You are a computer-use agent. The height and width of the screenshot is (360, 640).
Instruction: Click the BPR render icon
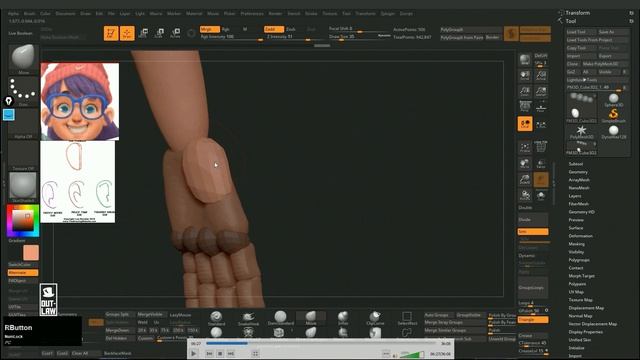tap(525, 60)
